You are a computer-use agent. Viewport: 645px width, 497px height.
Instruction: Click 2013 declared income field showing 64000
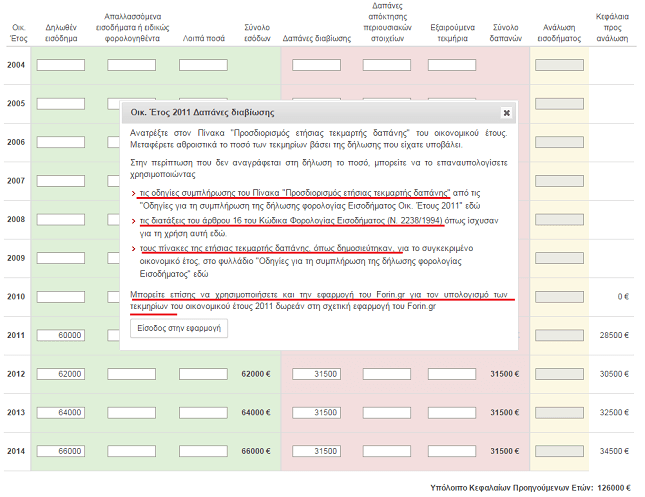pyautogui.click(x=61, y=413)
